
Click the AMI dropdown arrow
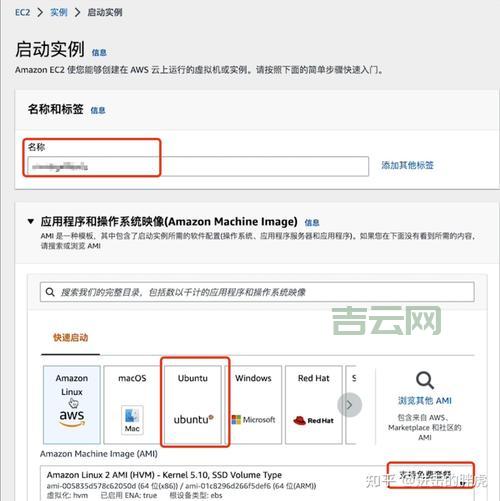[463, 483]
